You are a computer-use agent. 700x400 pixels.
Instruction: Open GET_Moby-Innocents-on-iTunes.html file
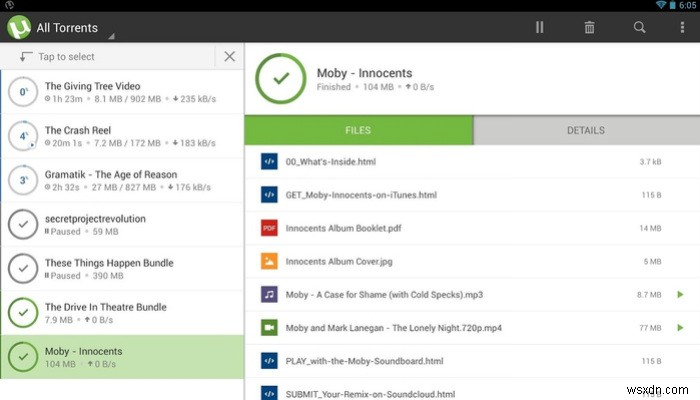click(x=361, y=195)
